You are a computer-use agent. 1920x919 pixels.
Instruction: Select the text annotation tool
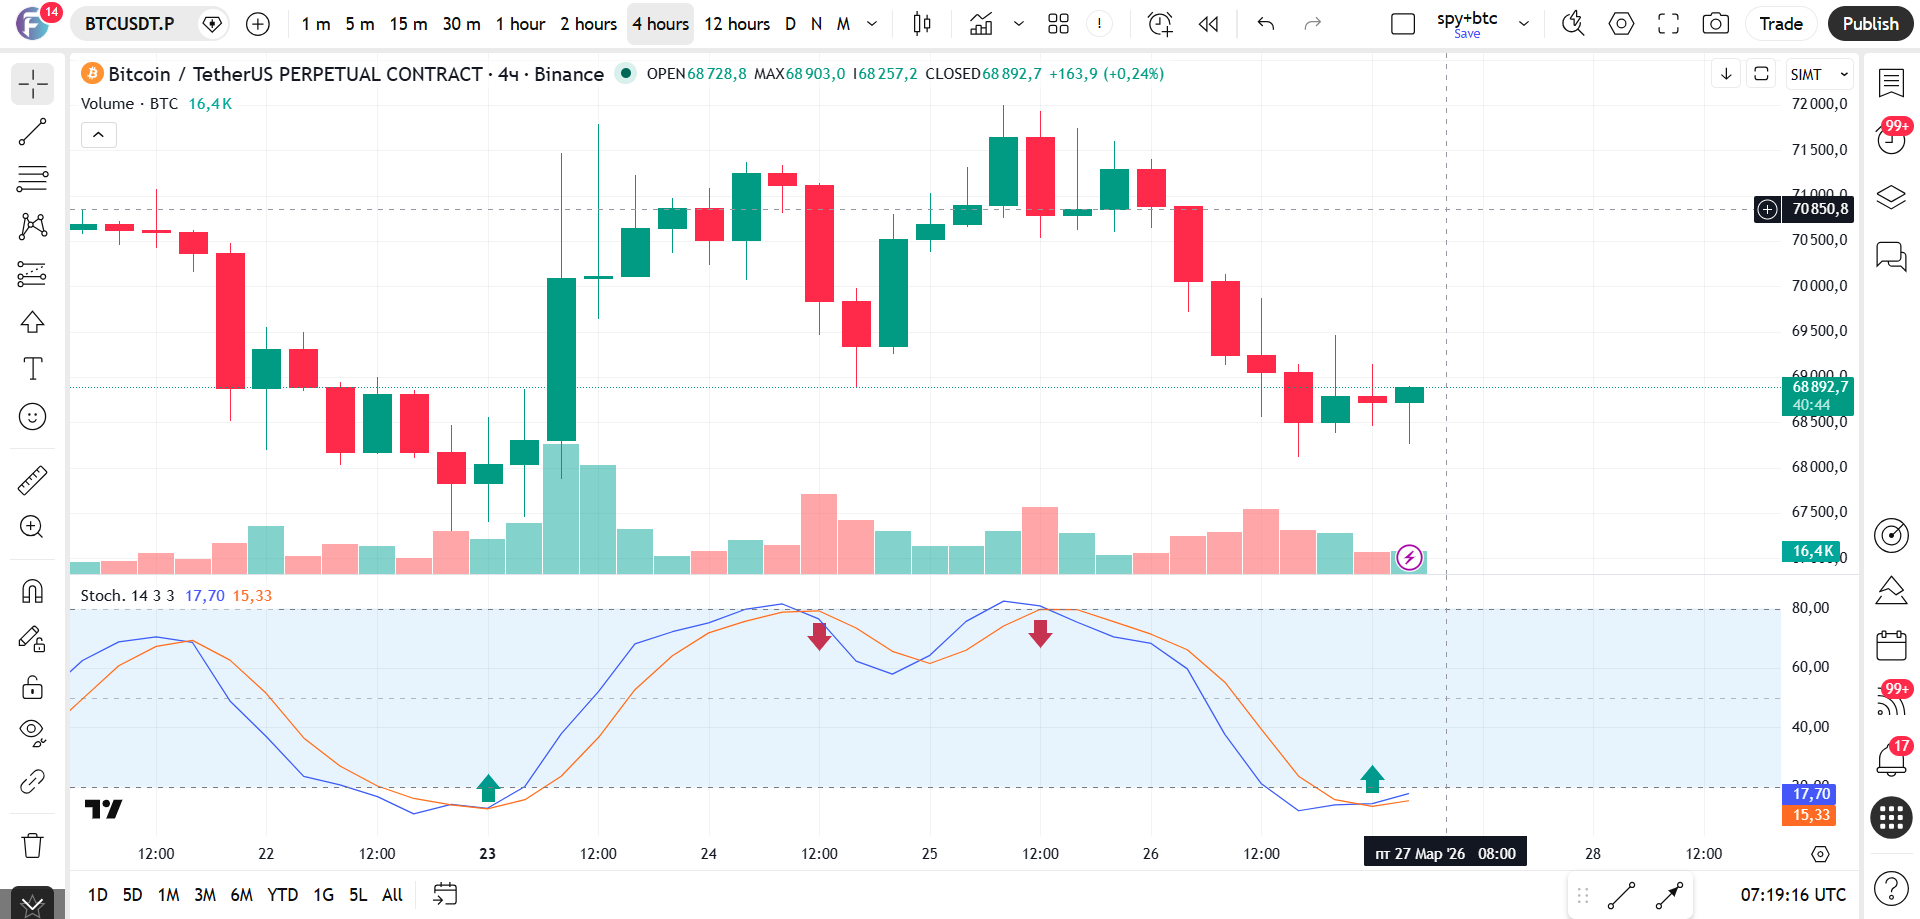click(32, 369)
